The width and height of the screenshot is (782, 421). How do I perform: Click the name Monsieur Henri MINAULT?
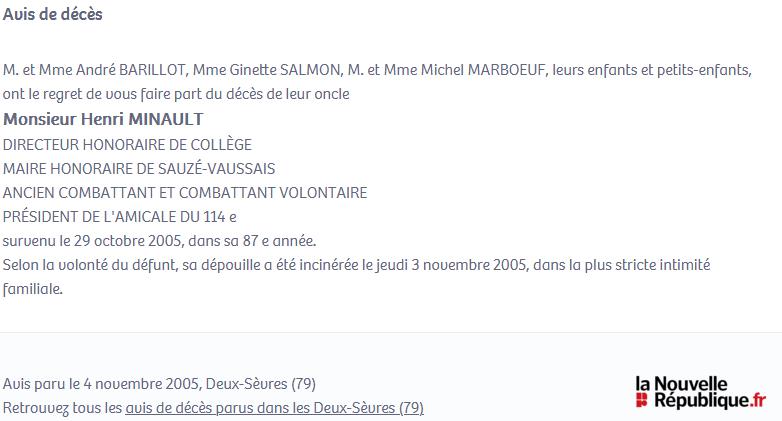coord(103,119)
